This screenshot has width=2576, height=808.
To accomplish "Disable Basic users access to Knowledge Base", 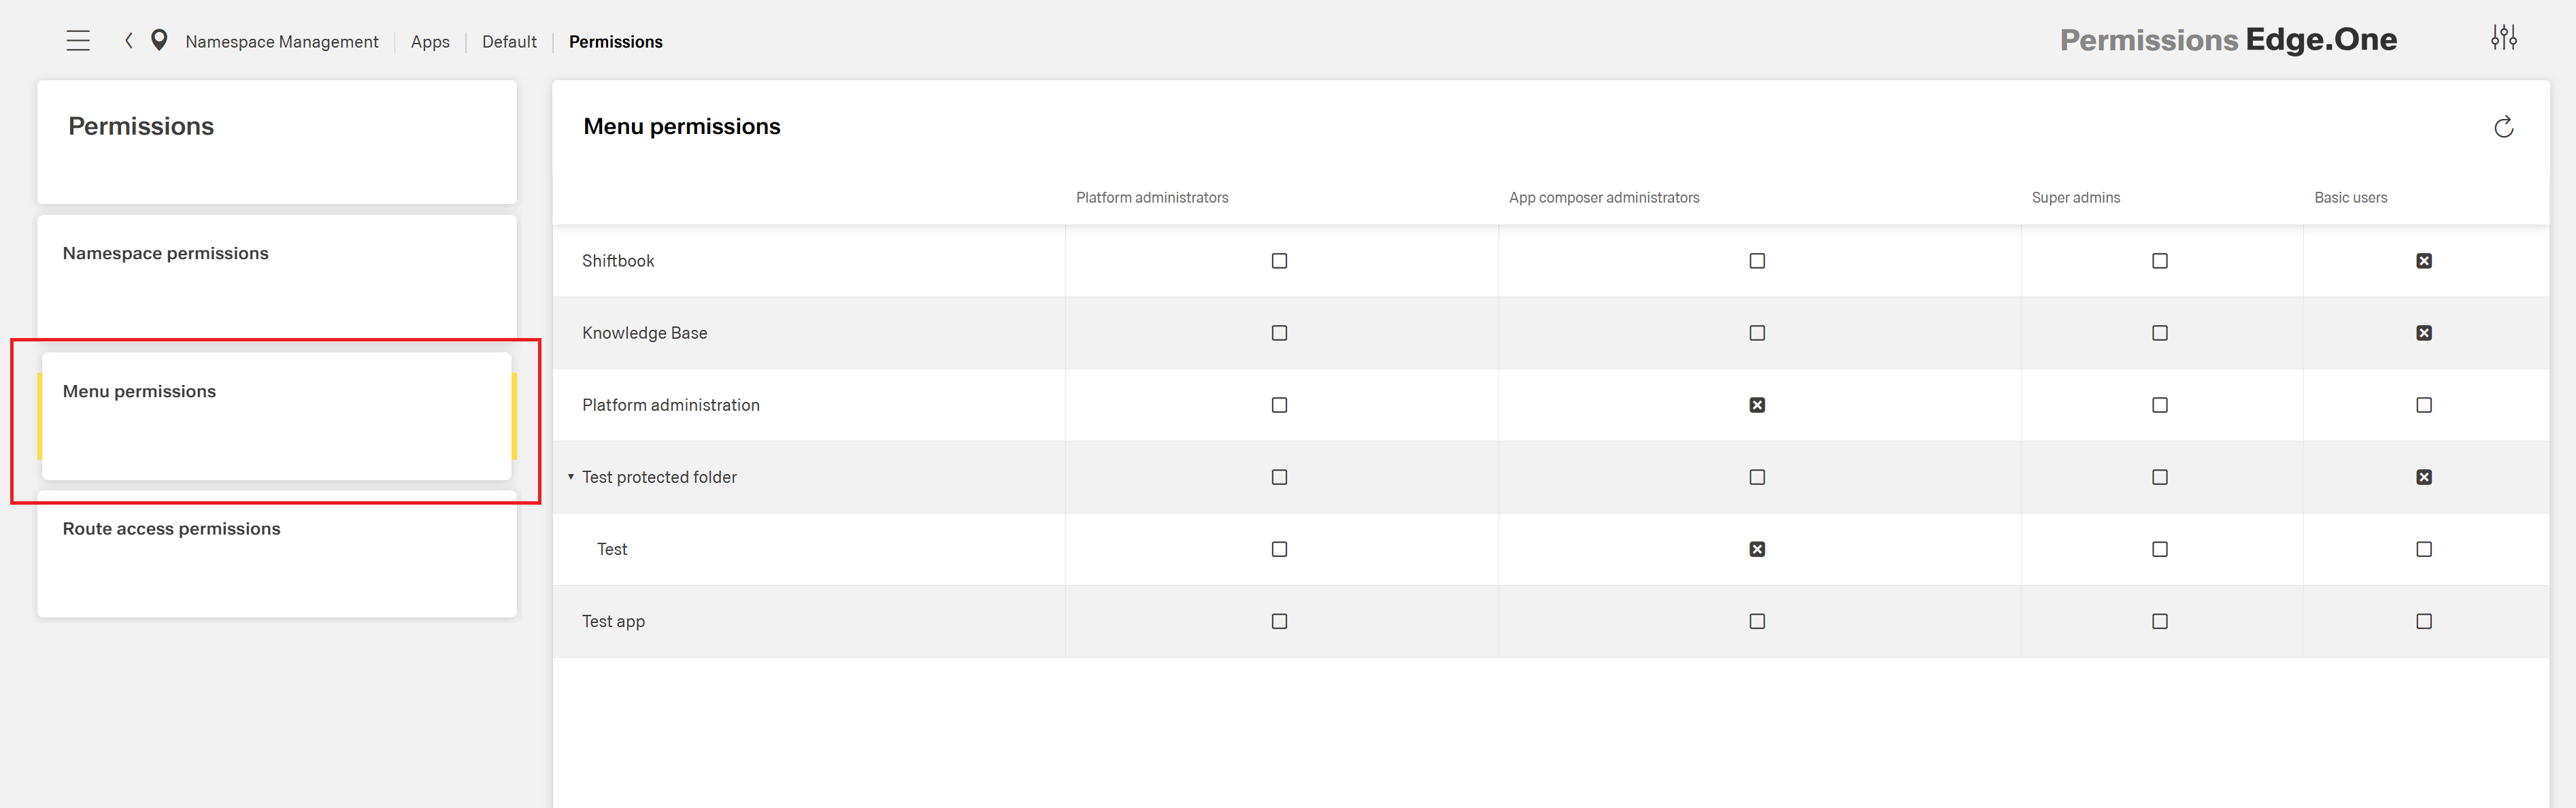I will 2423,333.
